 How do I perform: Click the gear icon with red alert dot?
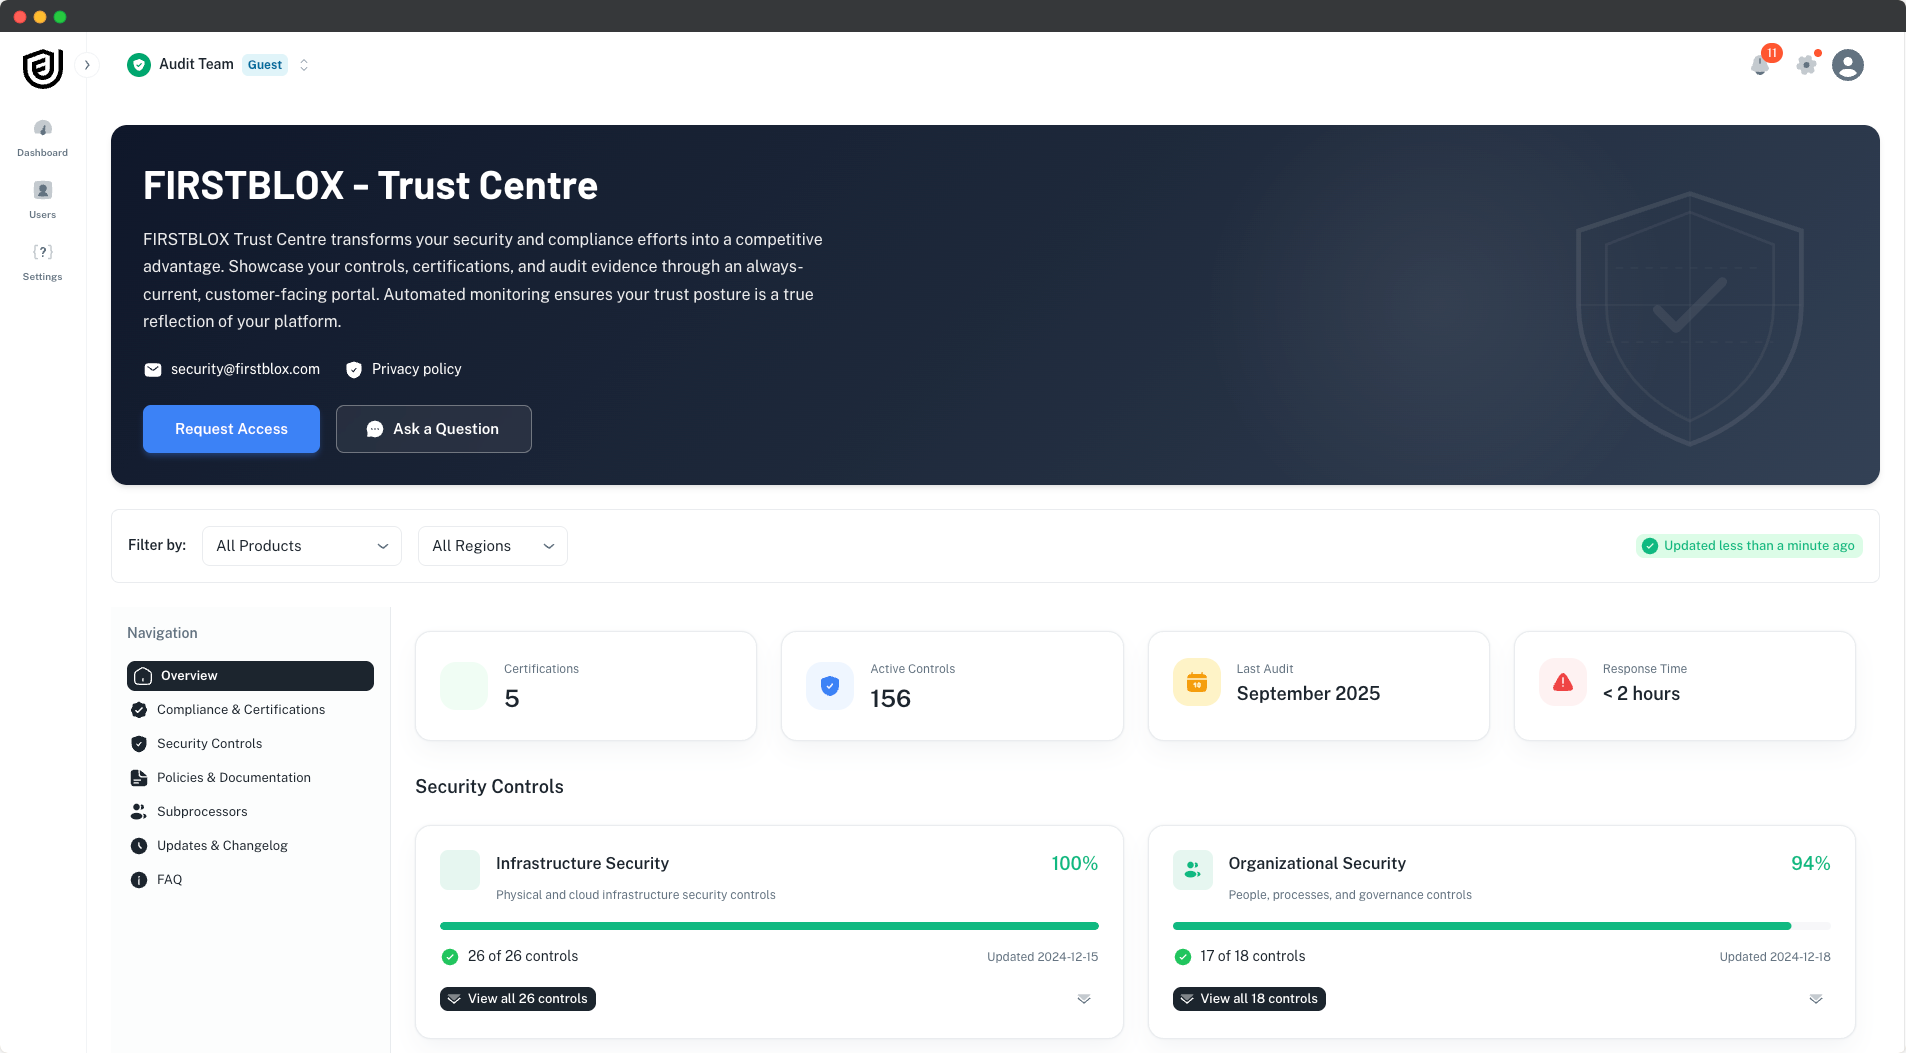pyautogui.click(x=1804, y=64)
